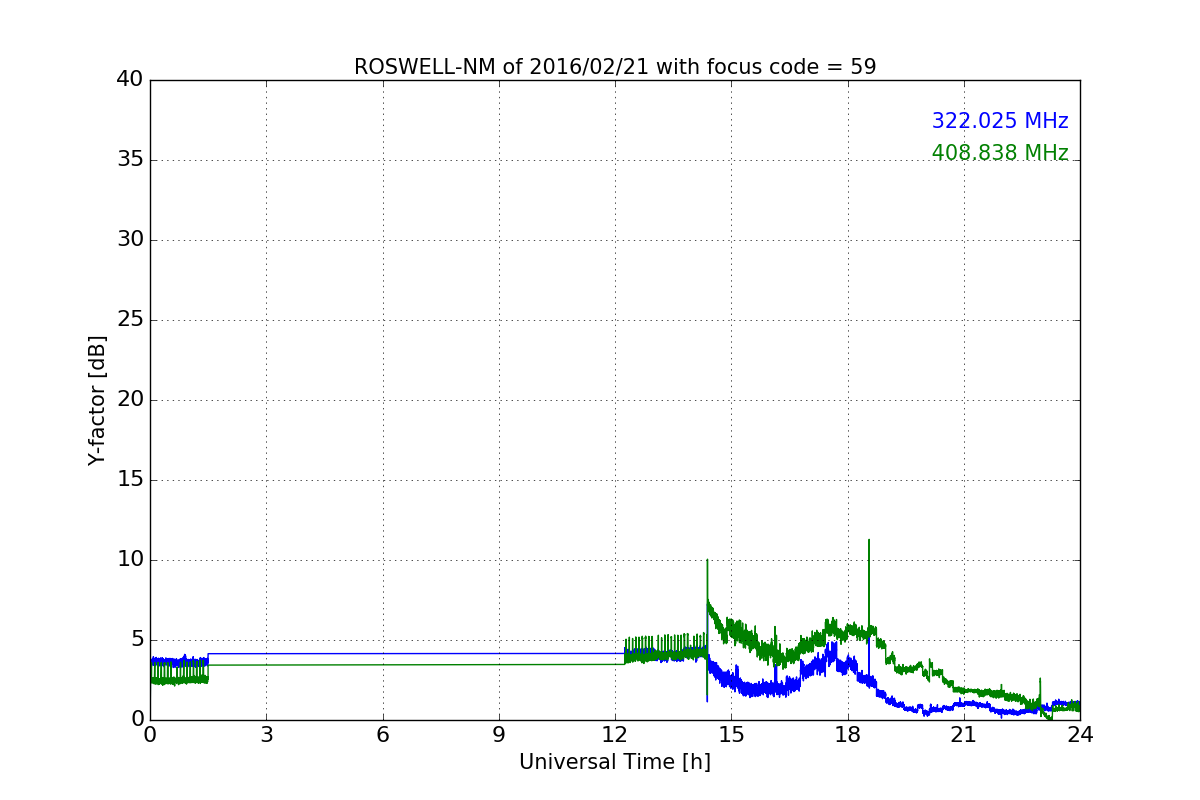1200x800 pixels.
Task: Click the x-axis tick label 24
Action: coord(1080,734)
